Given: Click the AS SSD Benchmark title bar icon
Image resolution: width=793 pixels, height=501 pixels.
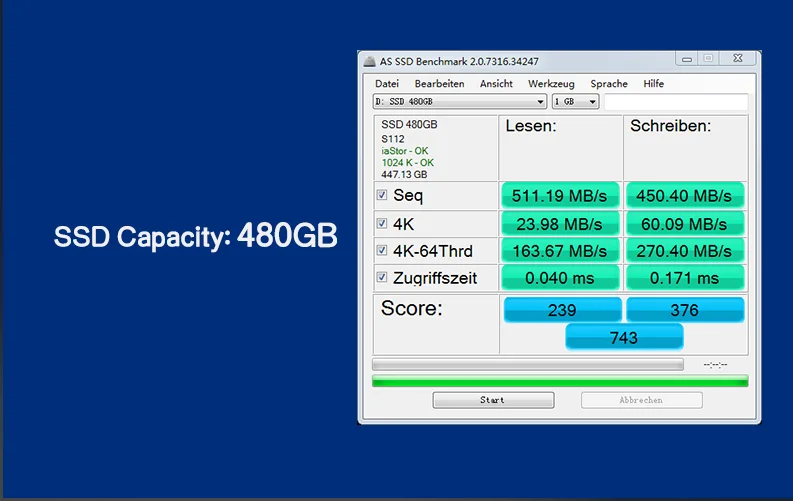Looking at the screenshot, I should pos(370,61).
